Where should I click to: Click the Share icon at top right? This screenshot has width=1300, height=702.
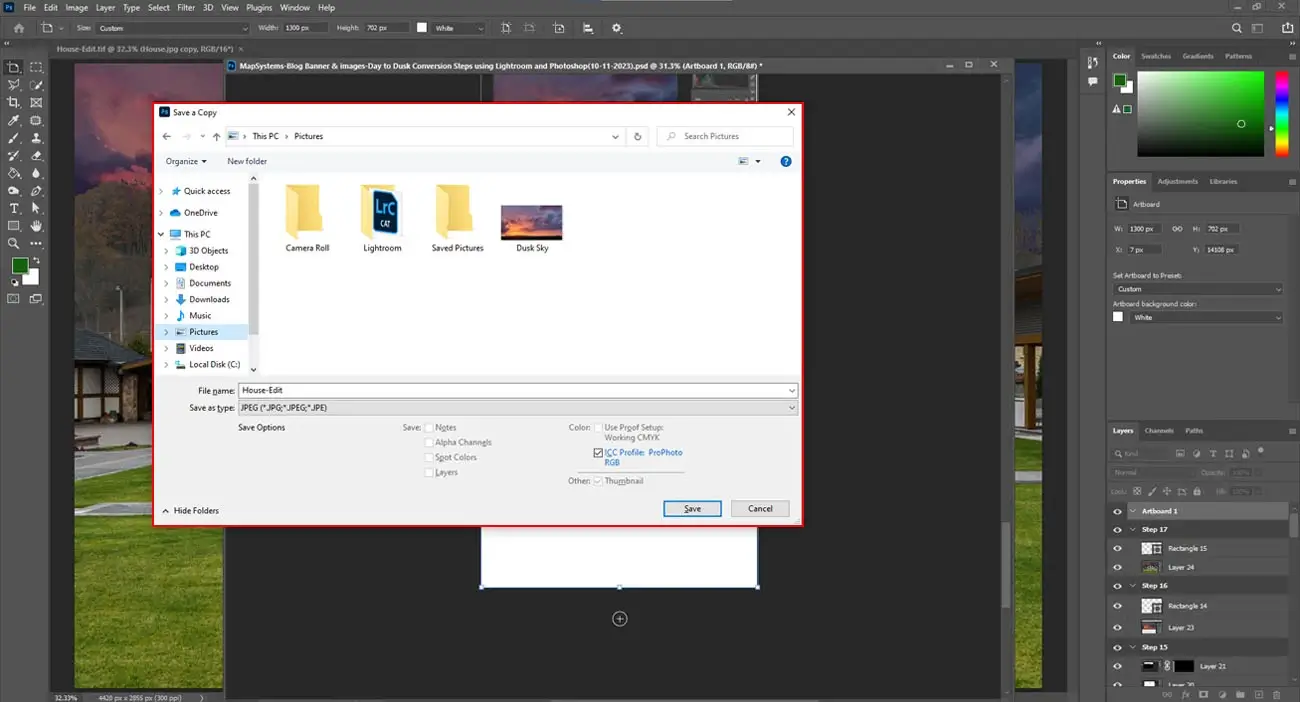pos(1285,28)
